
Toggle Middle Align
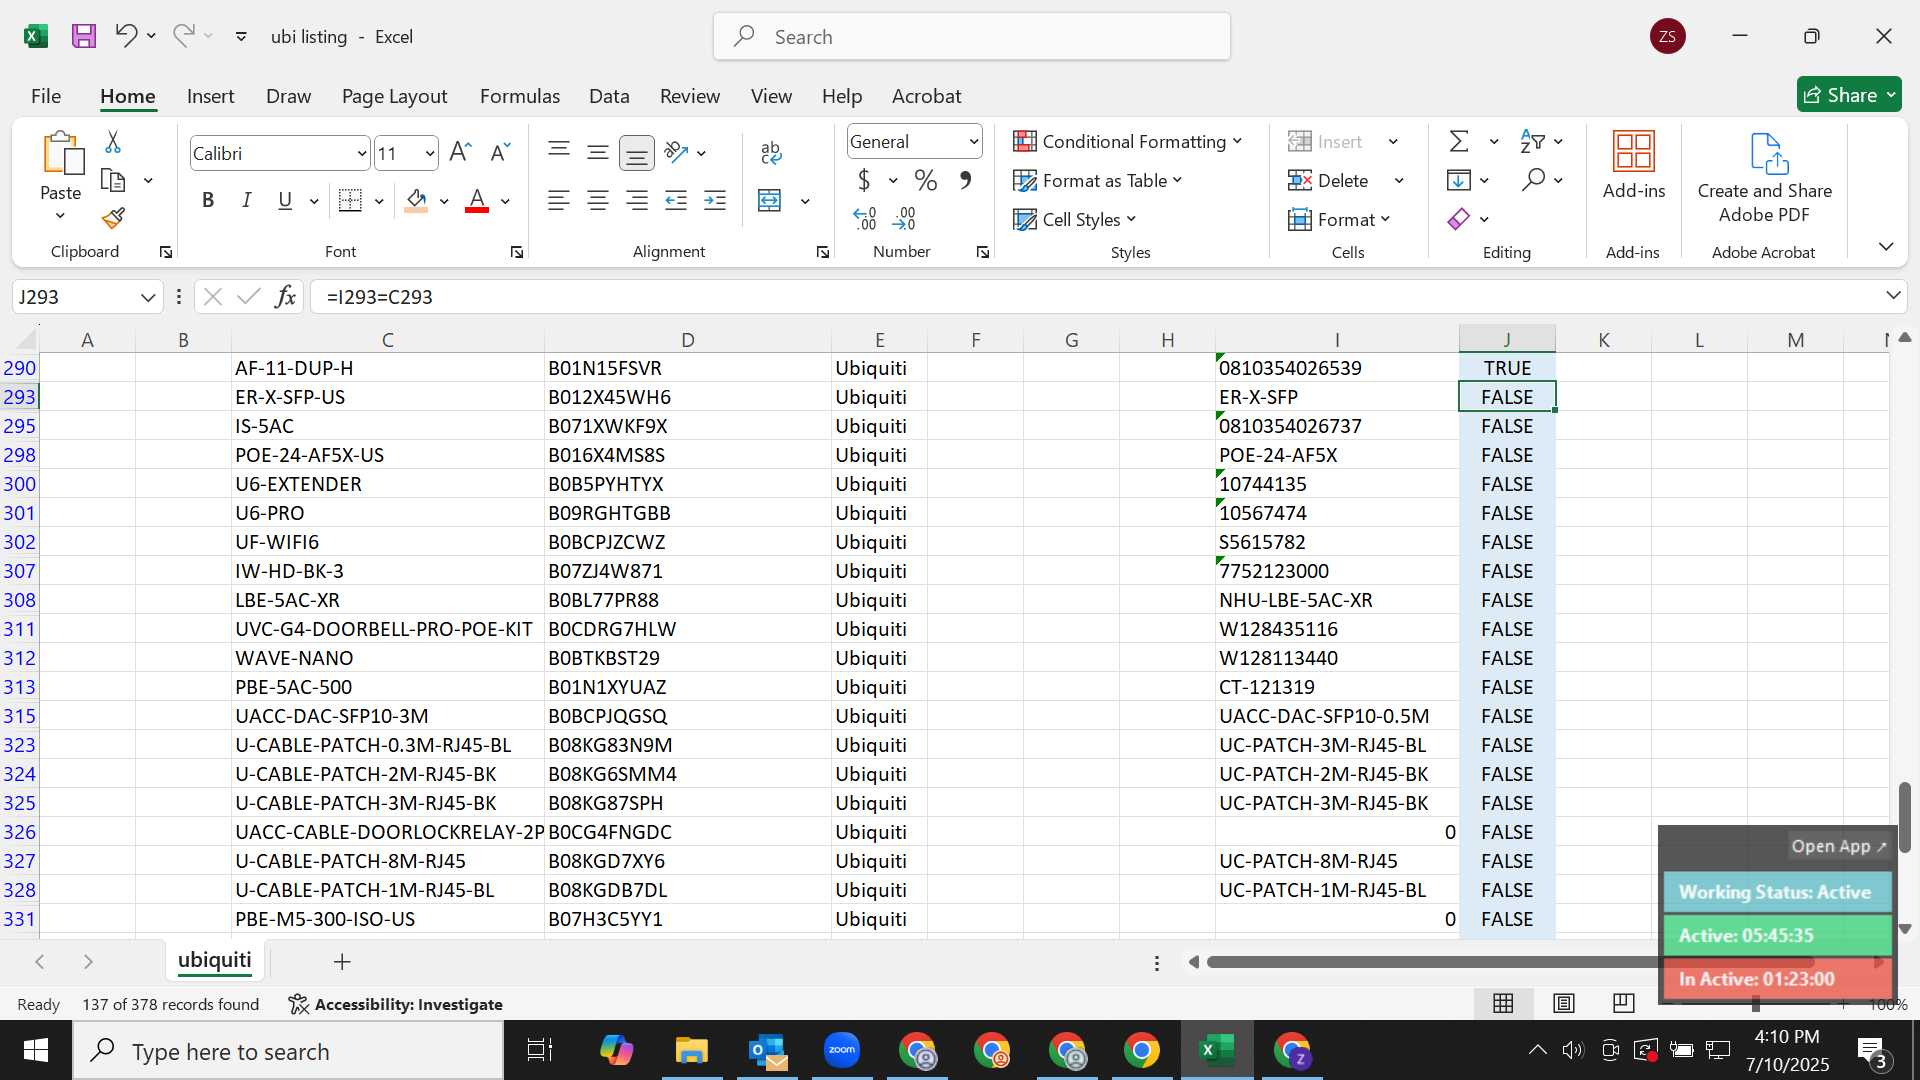[598, 152]
